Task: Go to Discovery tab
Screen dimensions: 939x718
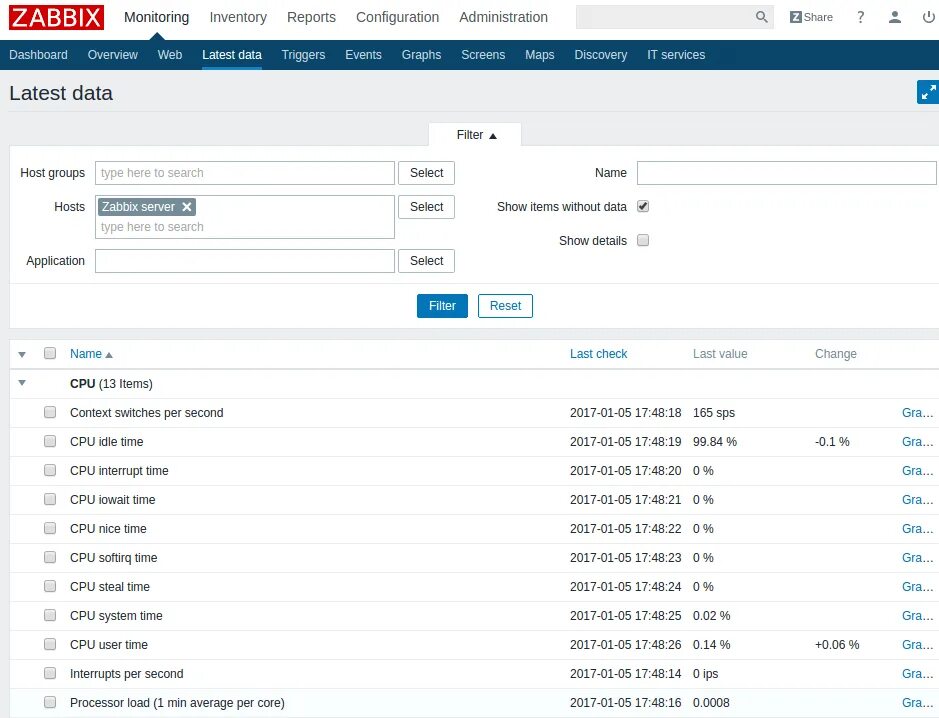Action: (601, 54)
